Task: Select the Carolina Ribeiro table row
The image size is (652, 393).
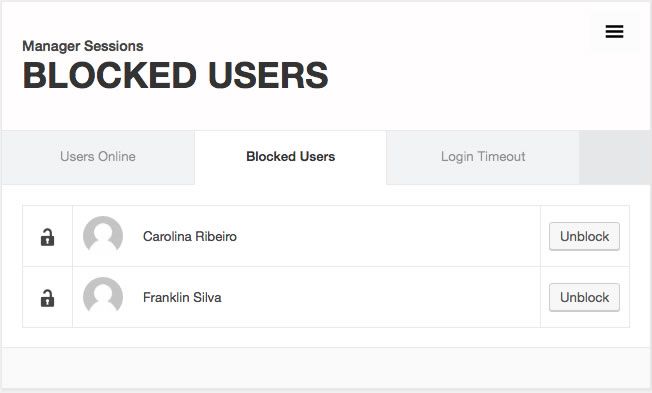Action: click(326, 236)
